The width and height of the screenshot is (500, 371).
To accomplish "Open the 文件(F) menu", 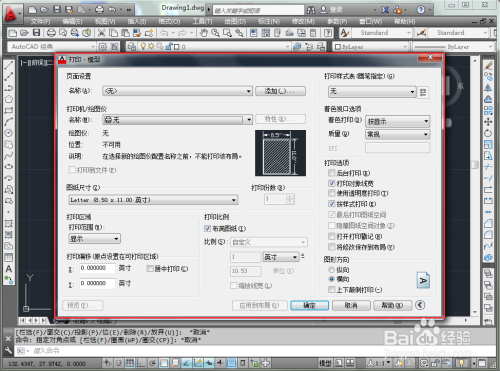I will click(x=40, y=22).
